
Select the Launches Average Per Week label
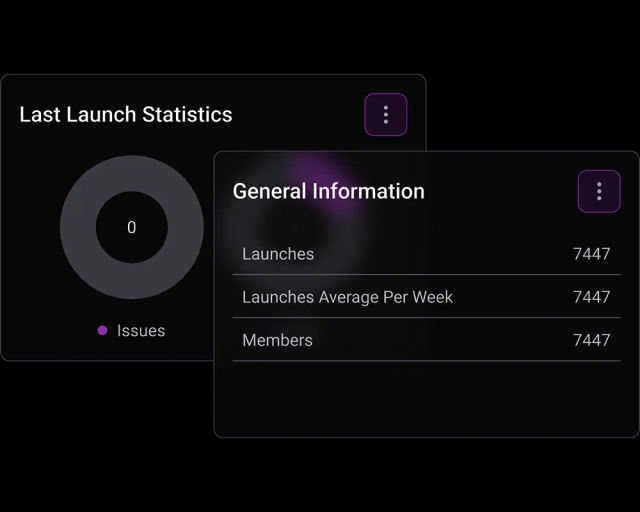pos(347,297)
